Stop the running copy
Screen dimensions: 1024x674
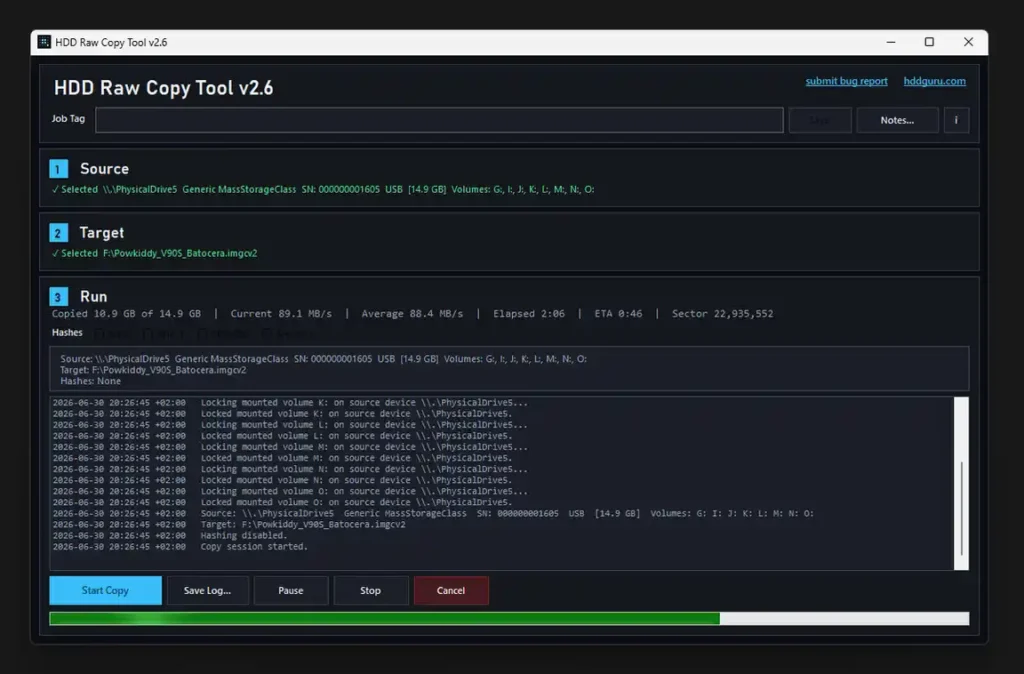click(x=370, y=590)
